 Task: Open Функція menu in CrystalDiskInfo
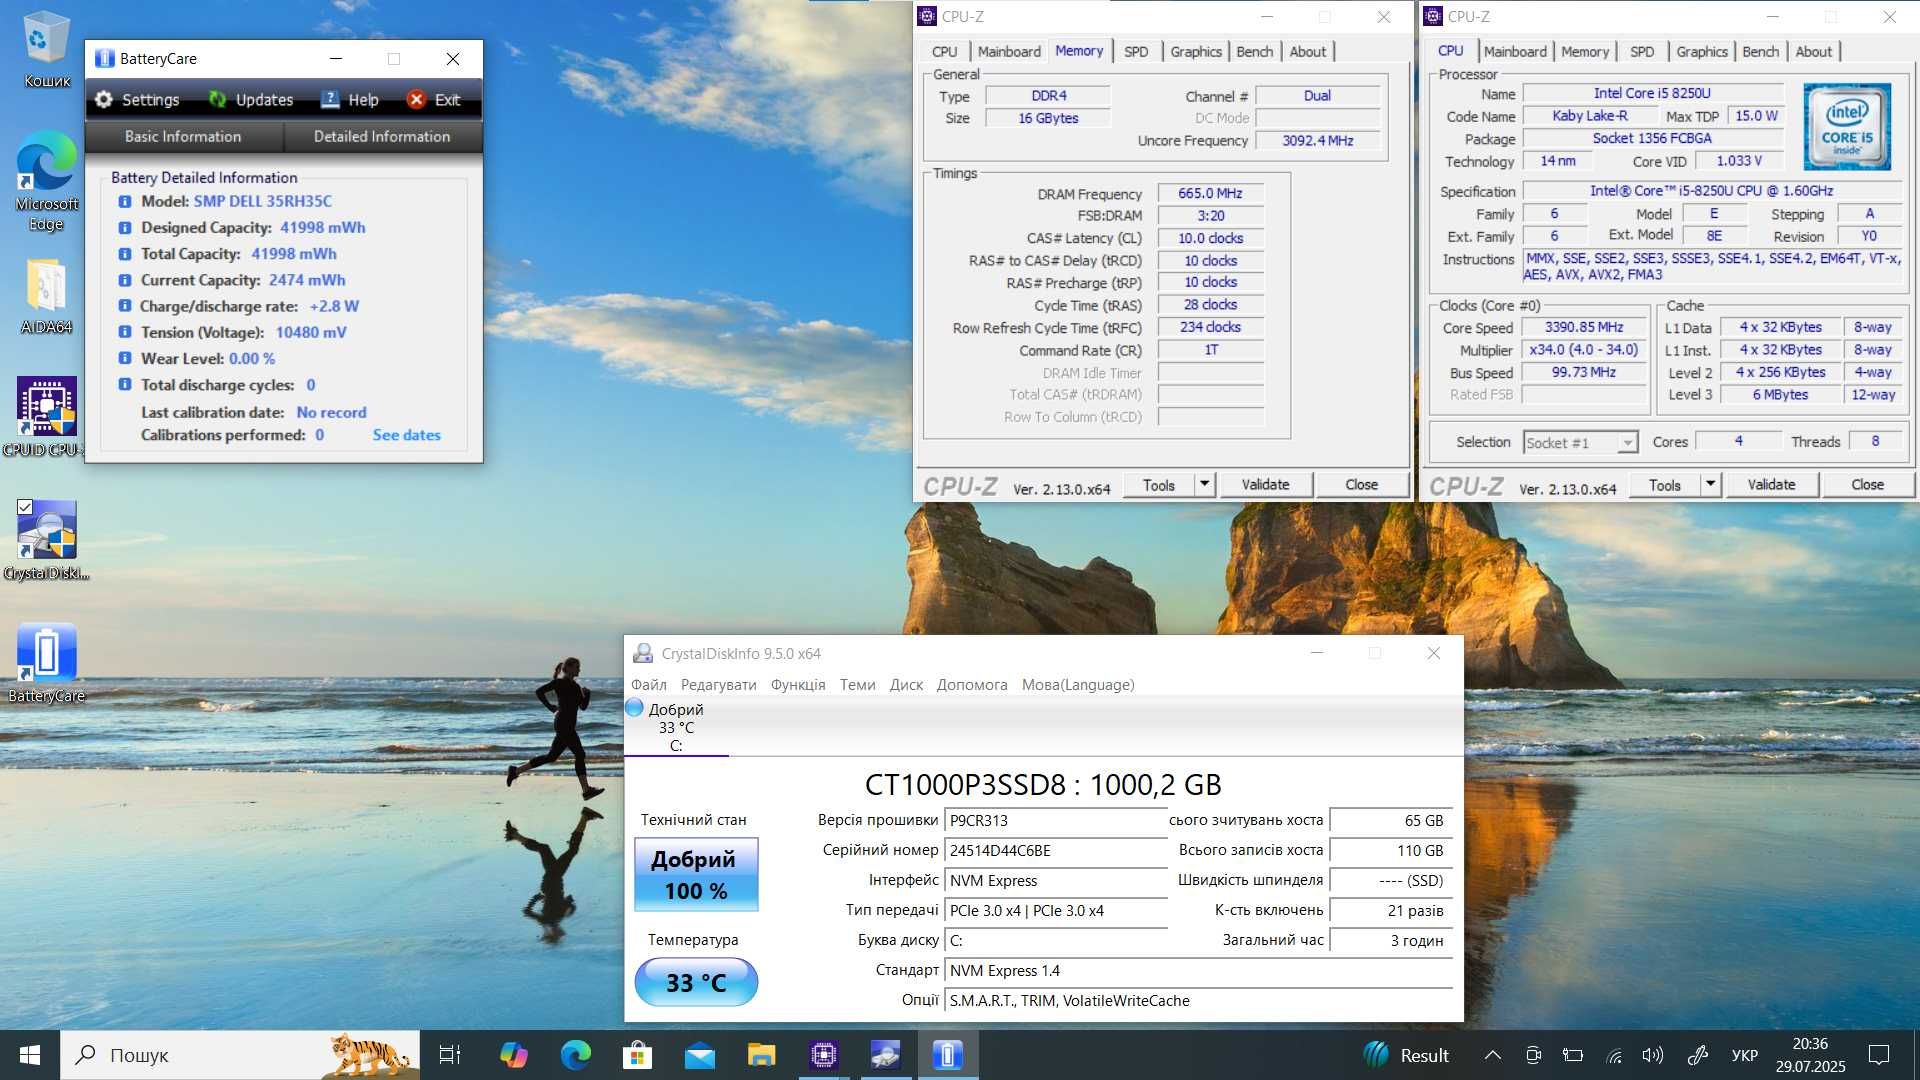coord(798,684)
